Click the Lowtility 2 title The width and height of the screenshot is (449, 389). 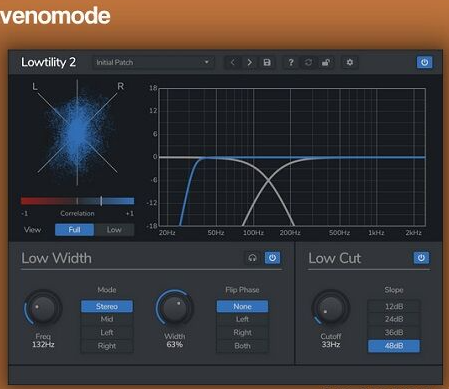(x=48, y=62)
